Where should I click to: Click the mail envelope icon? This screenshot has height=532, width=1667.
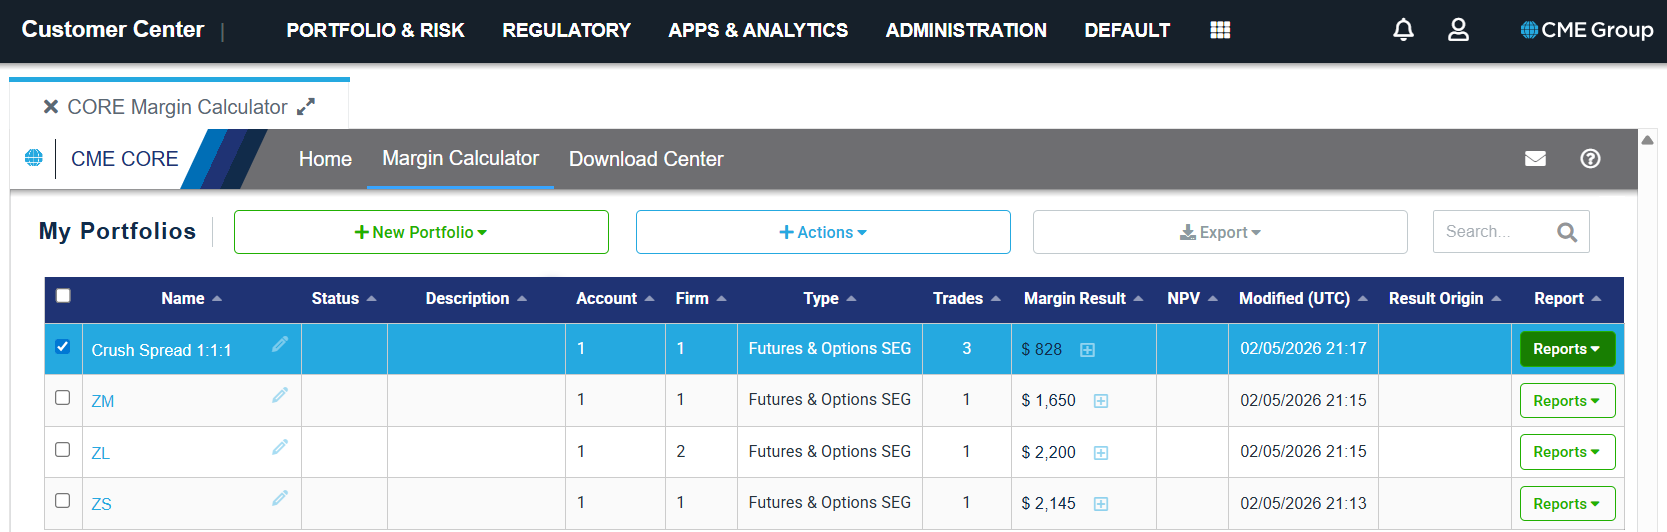1535,158
